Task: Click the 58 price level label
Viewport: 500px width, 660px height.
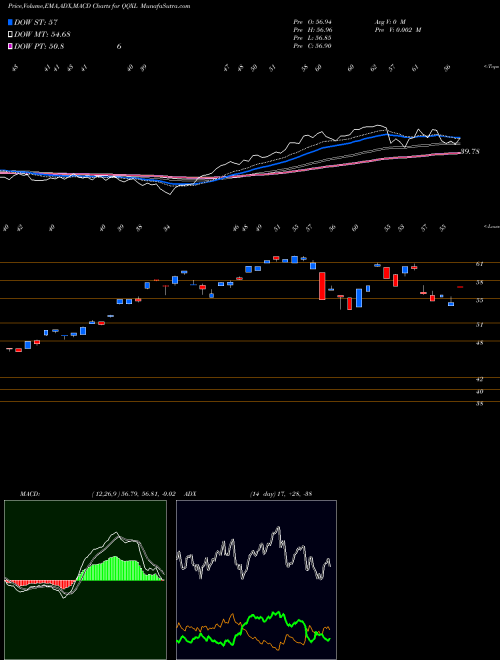Action: coord(479,282)
